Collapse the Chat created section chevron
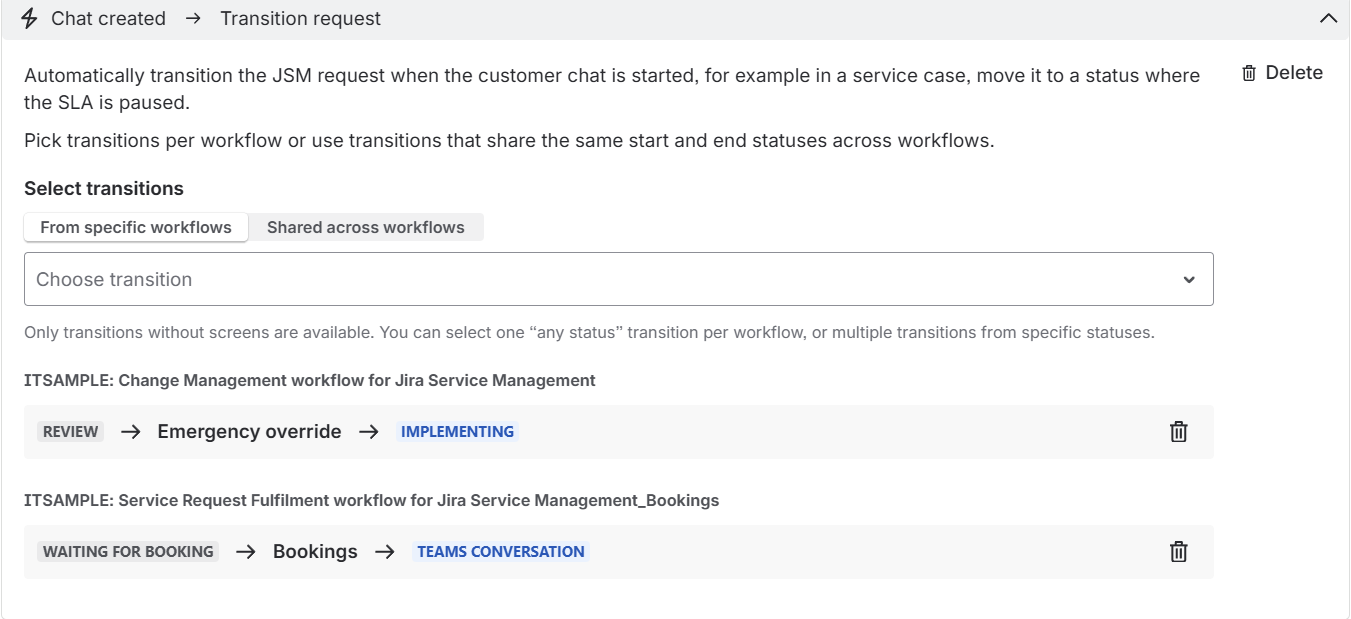Viewport: 1351px width, 619px height. [1328, 19]
